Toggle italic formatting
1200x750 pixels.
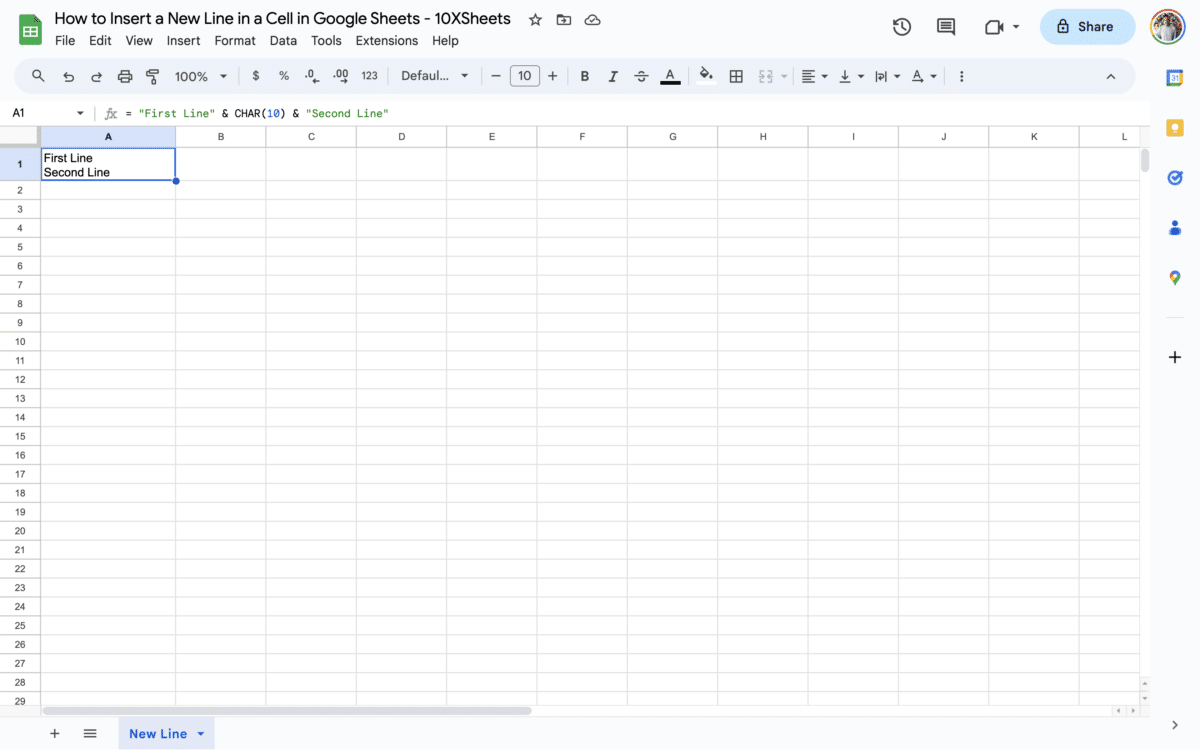click(x=612, y=75)
